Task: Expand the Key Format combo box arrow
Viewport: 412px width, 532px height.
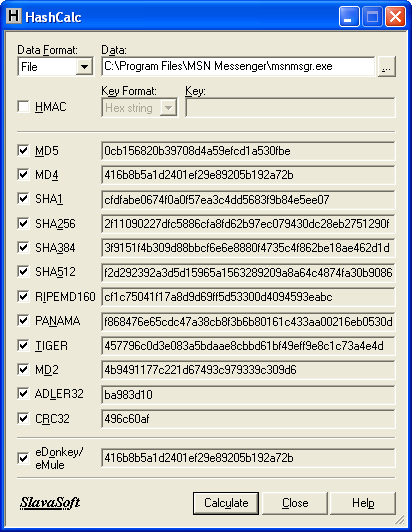Action: click(168, 108)
